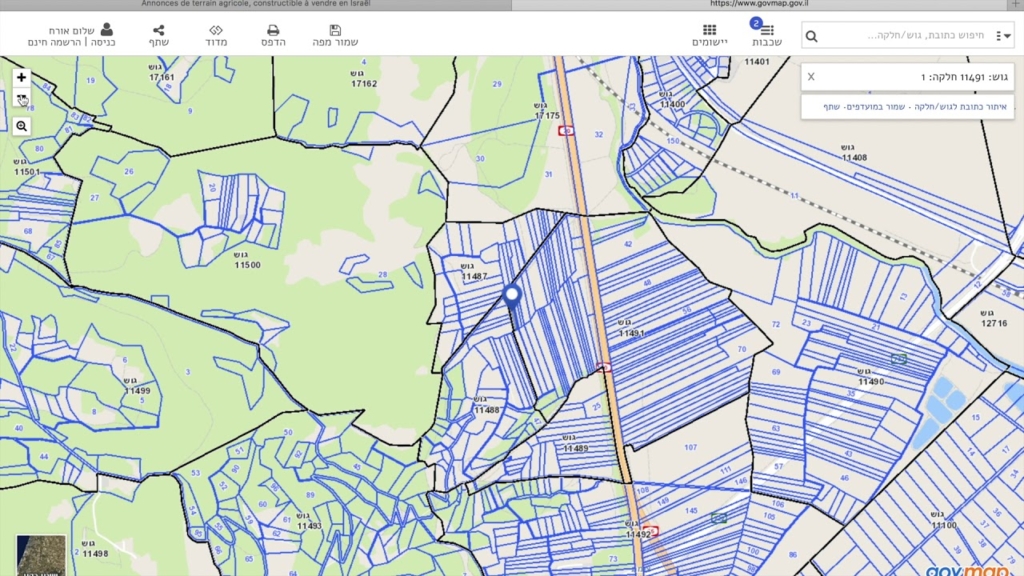1024x576 pixels.
Task: Activate the measure (מדוד) tool
Action: 216,36
